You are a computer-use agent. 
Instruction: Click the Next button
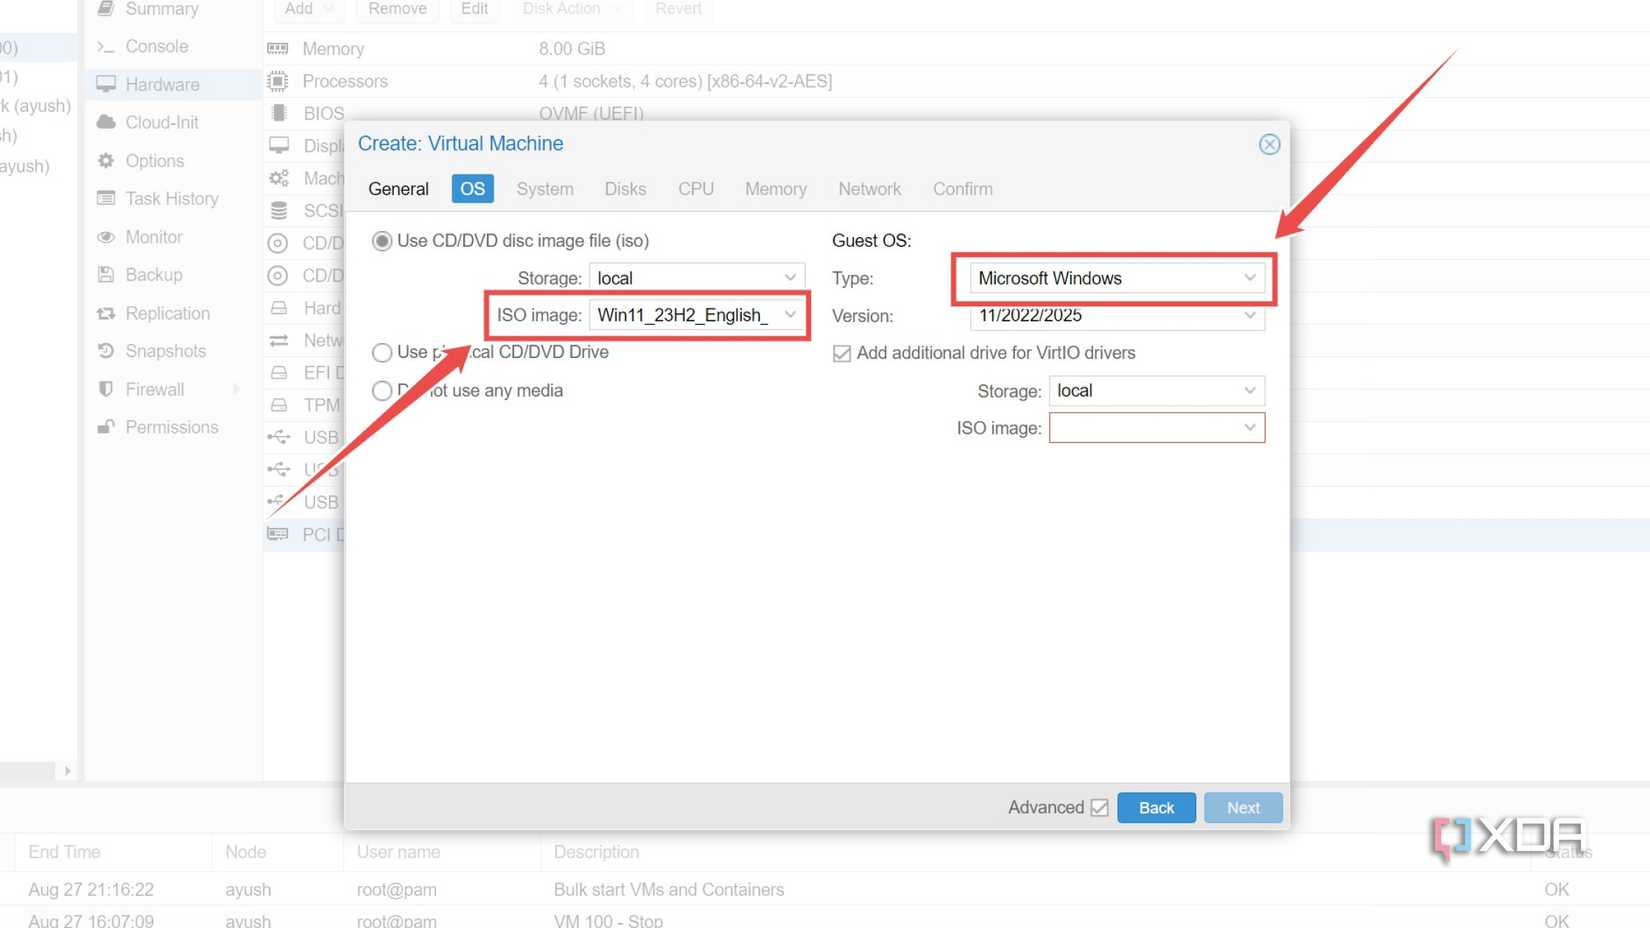coord(1243,808)
